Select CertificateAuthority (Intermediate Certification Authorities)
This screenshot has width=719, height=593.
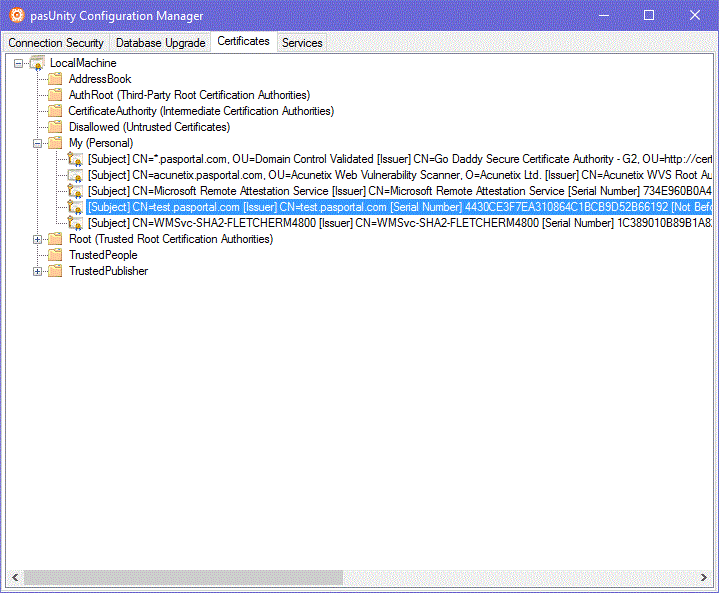[201, 111]
